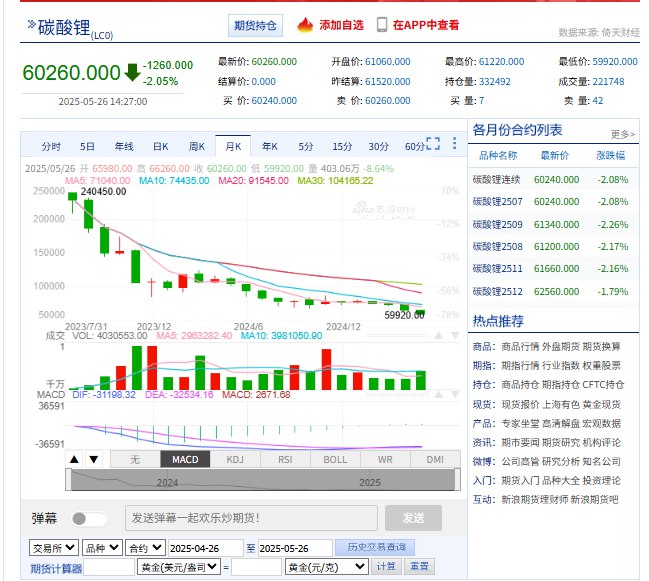Switch to the 日K chart tab

(x=161, y=146)
